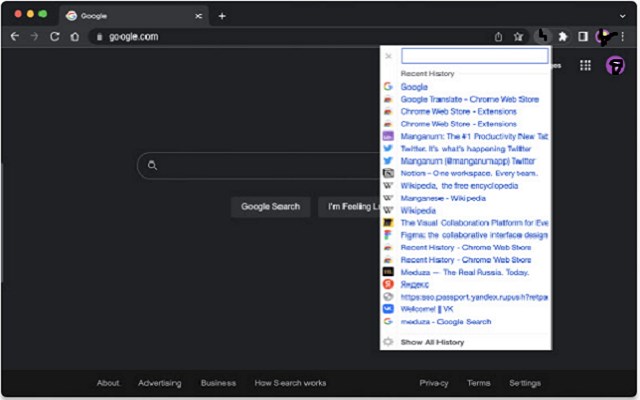Open Meduza — The Real Russia. Today entry
Image resolution: width=640 pixels, height=400 pixels.
pyautogui.click(x=465, y=272)
